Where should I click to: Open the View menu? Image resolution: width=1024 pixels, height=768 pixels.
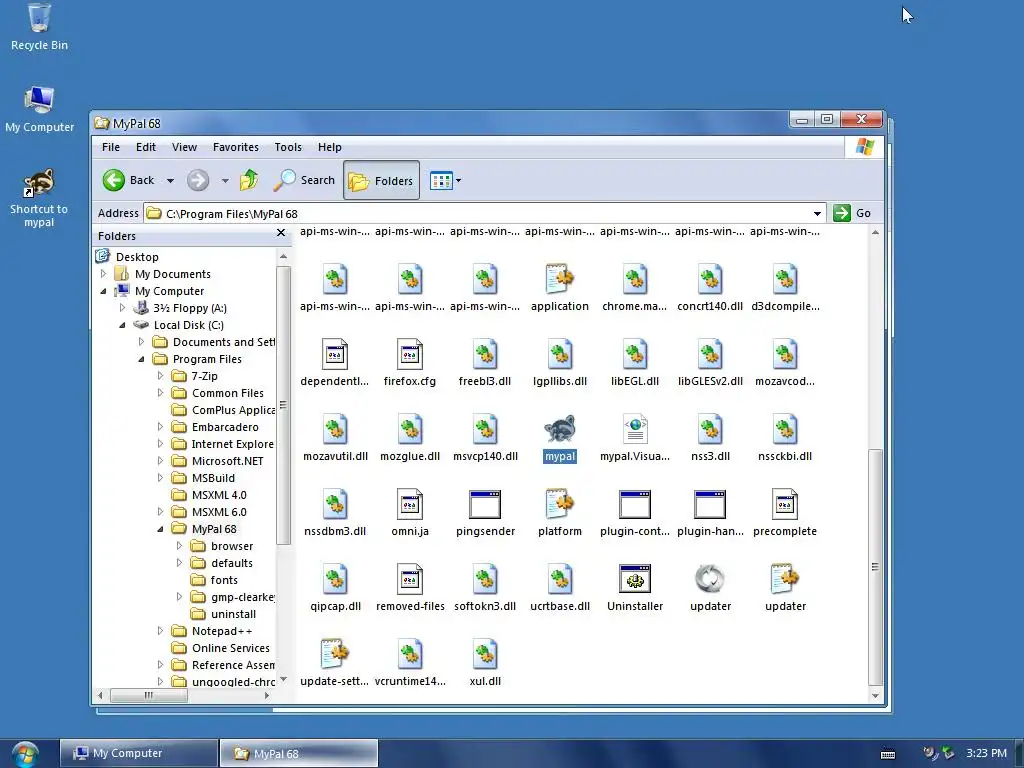point(184,147)
